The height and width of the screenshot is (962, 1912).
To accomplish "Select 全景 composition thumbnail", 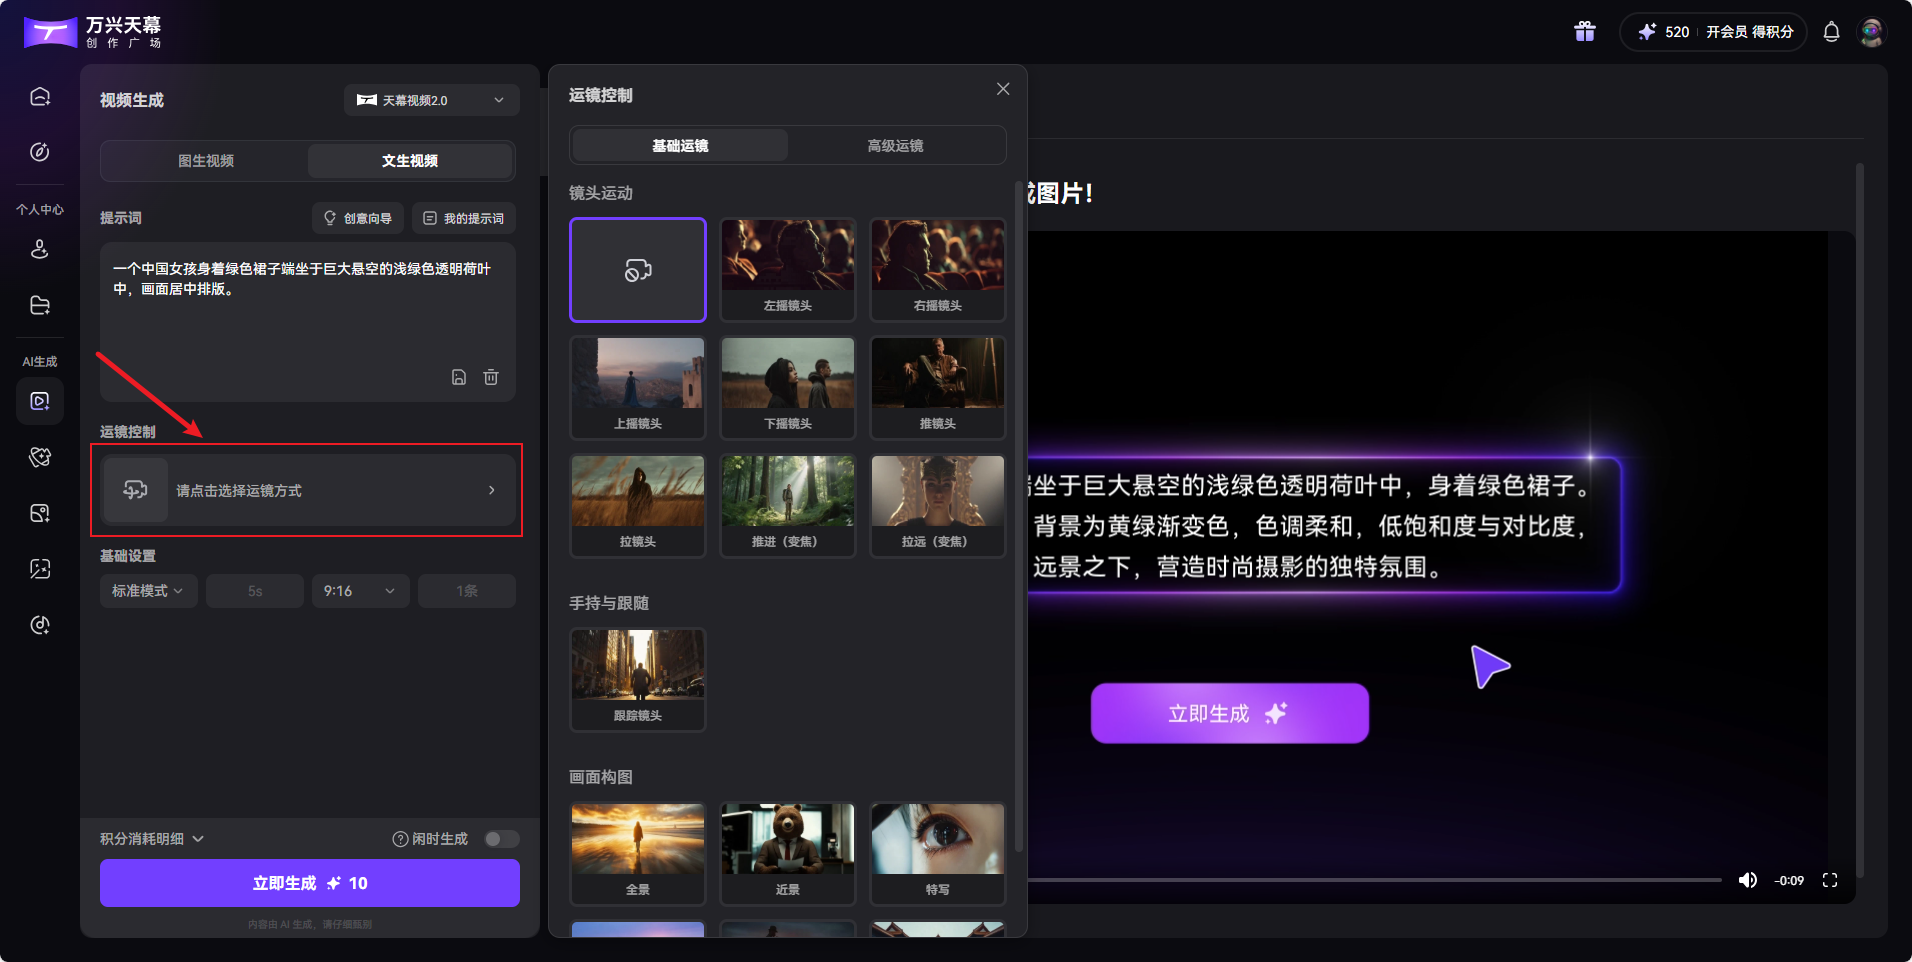I will (638, 854).
